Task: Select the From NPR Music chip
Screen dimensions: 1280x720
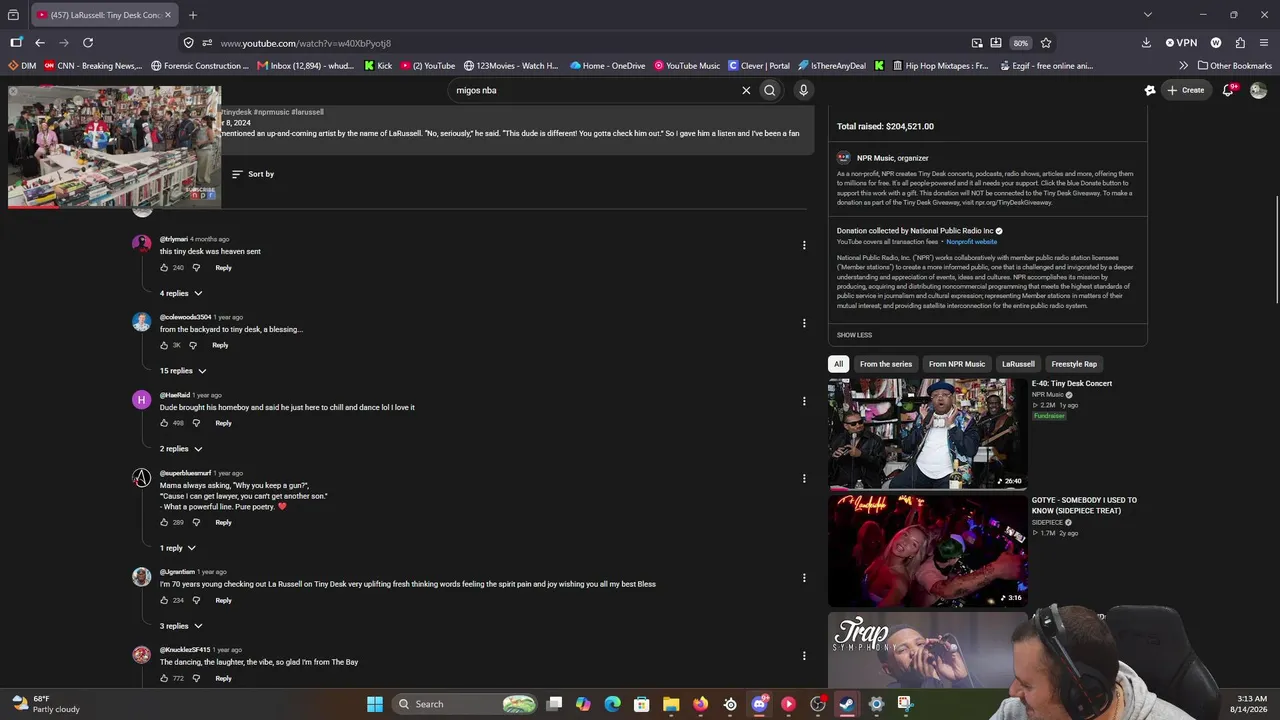Action: point(957,364)
